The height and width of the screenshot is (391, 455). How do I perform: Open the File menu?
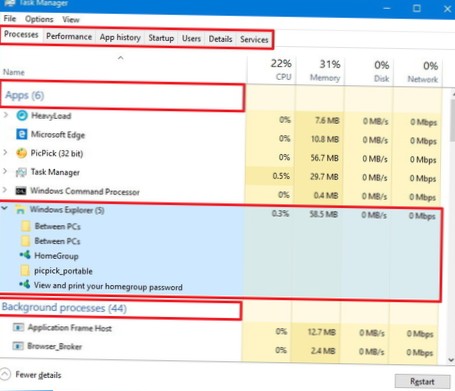coord(10,19)
